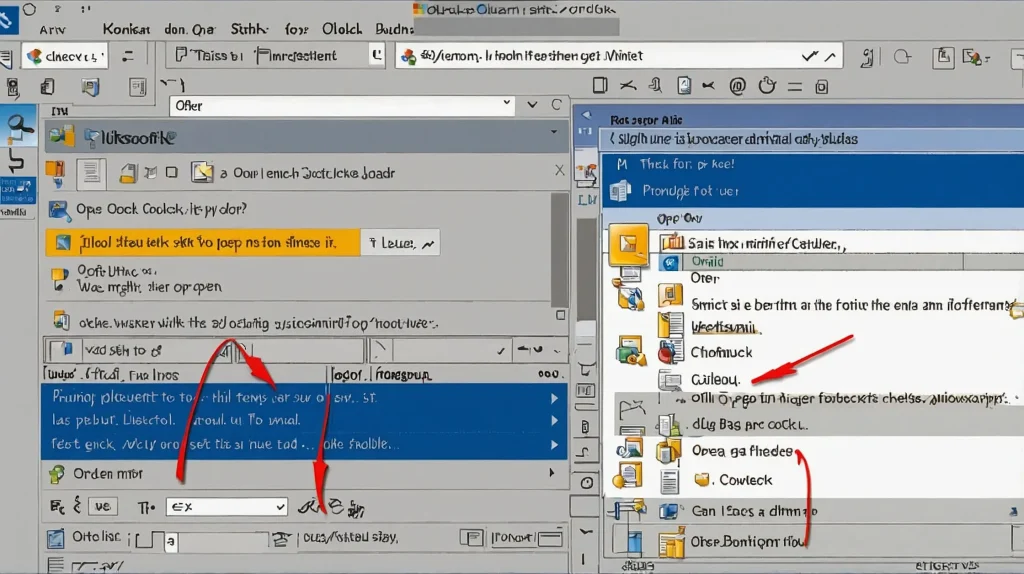1024x574 pixels.
Task: Expand the 'Orden mtor' submenu arrow
Action: pos(552,472)
